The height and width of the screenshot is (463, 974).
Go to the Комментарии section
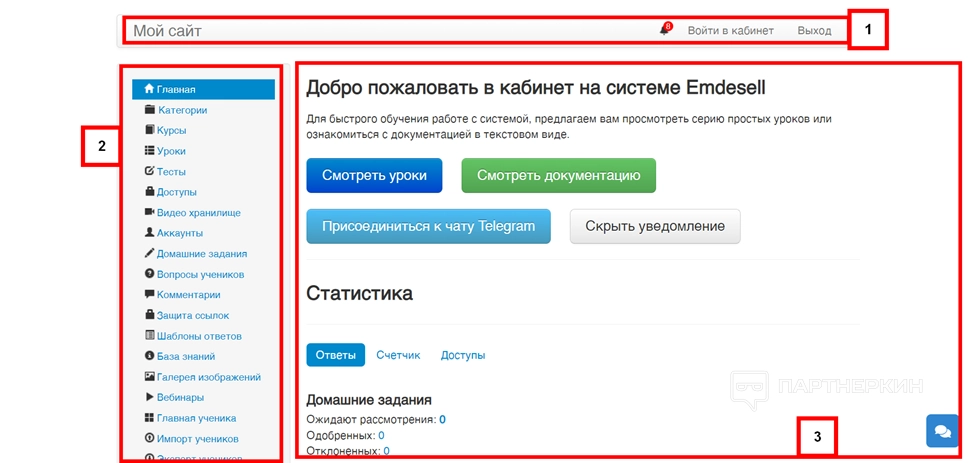coord(188,295)
